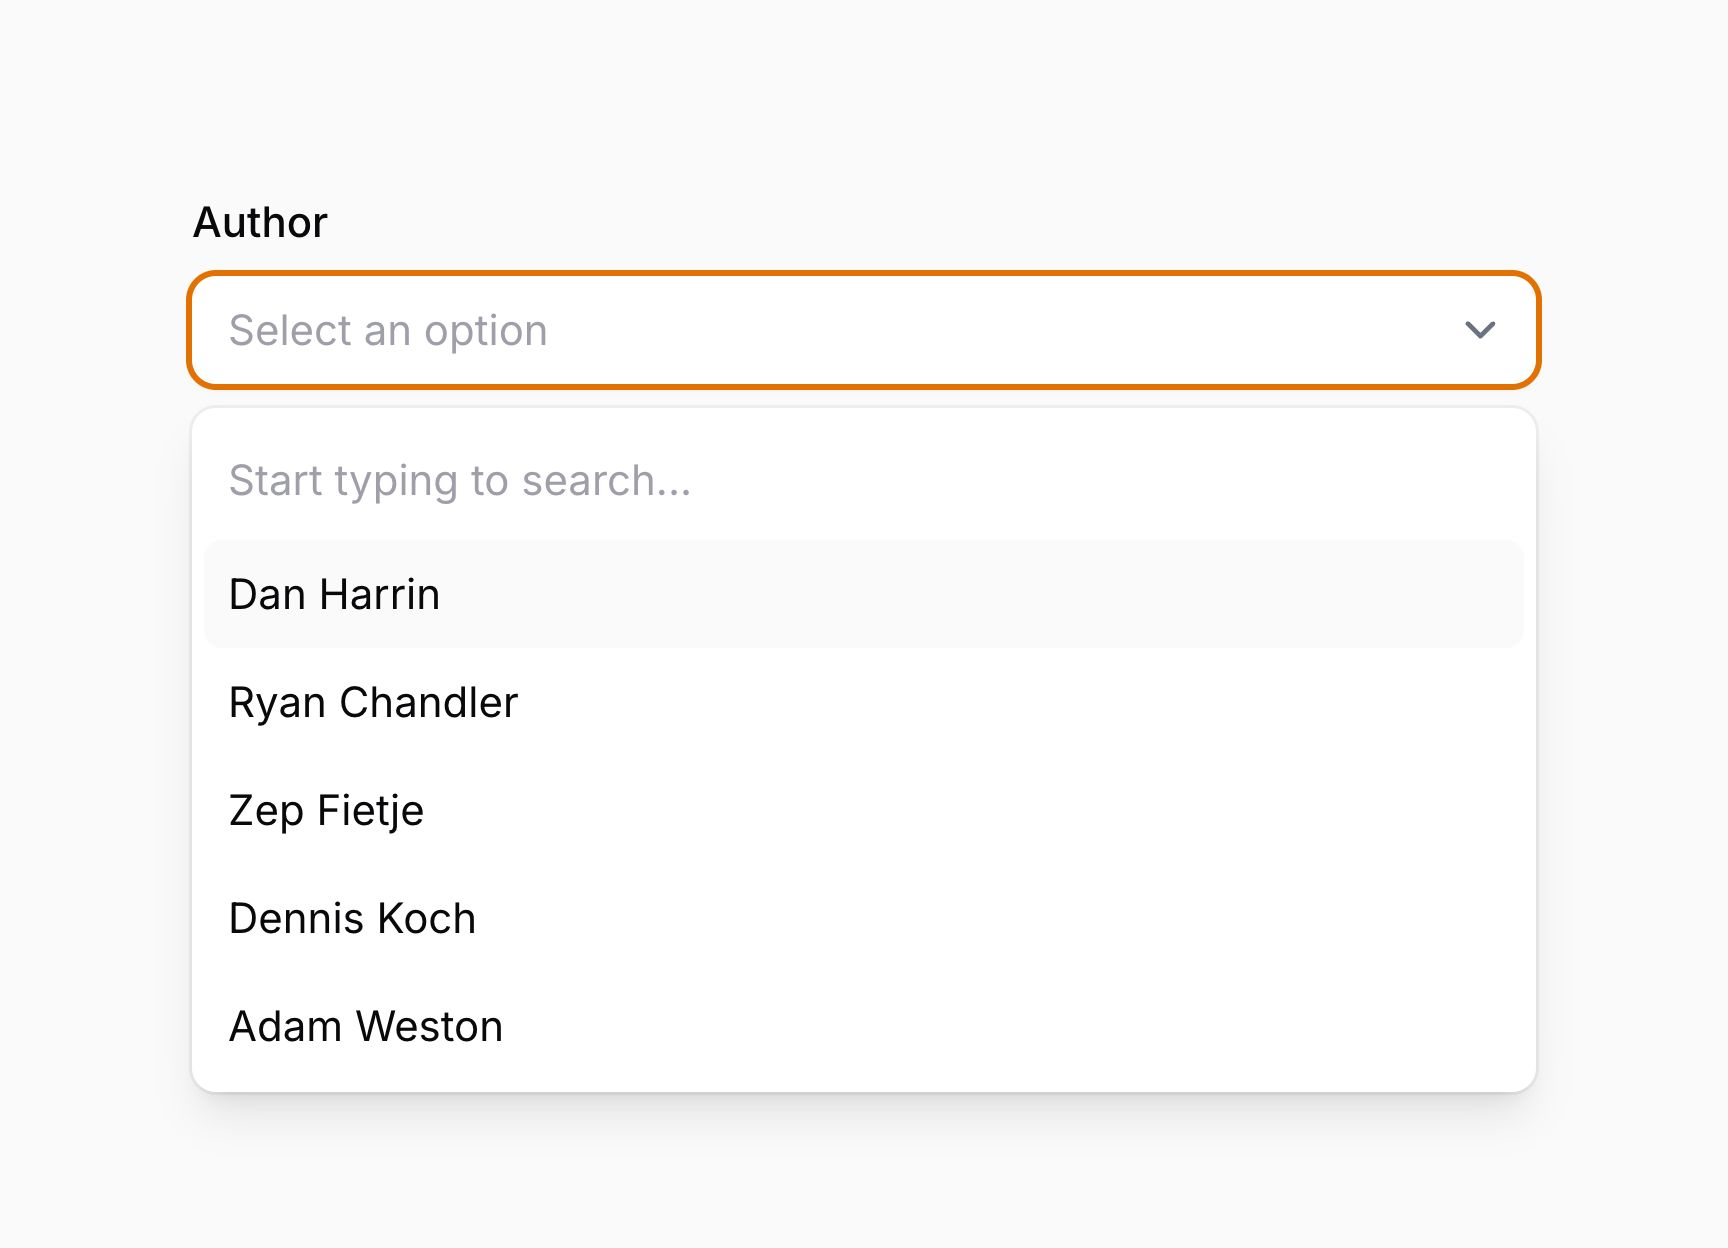Screen dimensions: 1728x1248
Task: Click the Author select dropdown chevron
Action: [x=1480, y=330]
